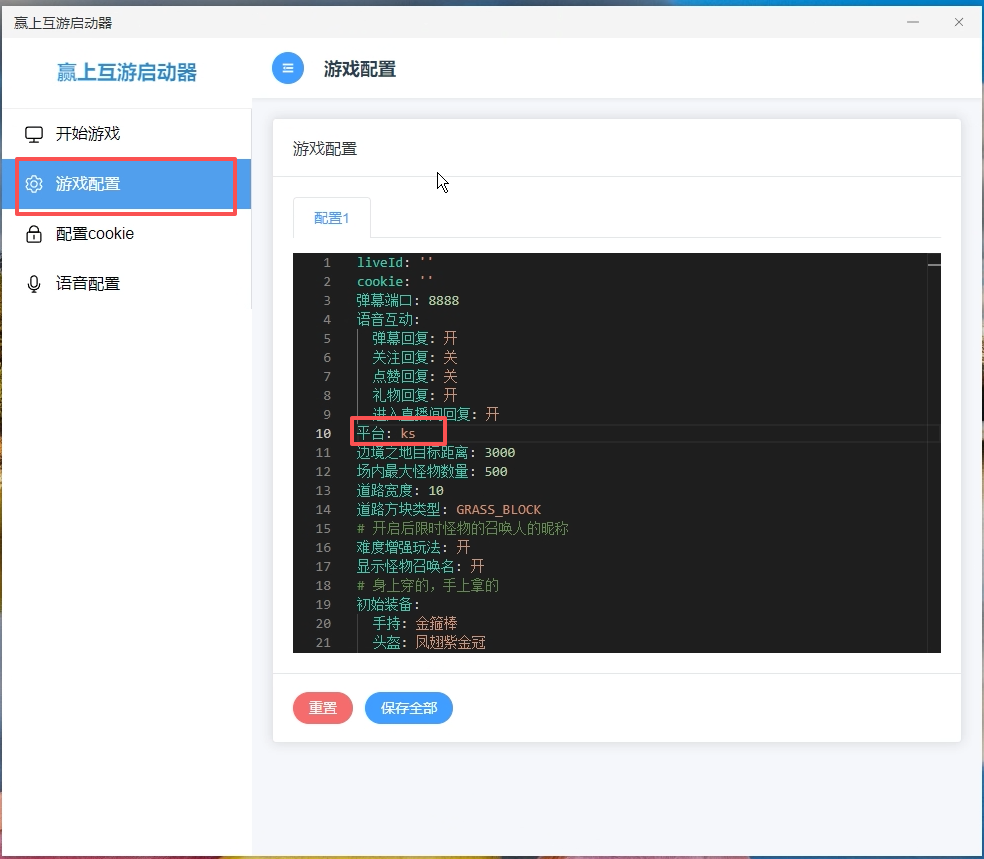Click the 道路方块类型 GRASS_BLOCK value
This screenshot has height=859, width=984.
click(498, 509)
